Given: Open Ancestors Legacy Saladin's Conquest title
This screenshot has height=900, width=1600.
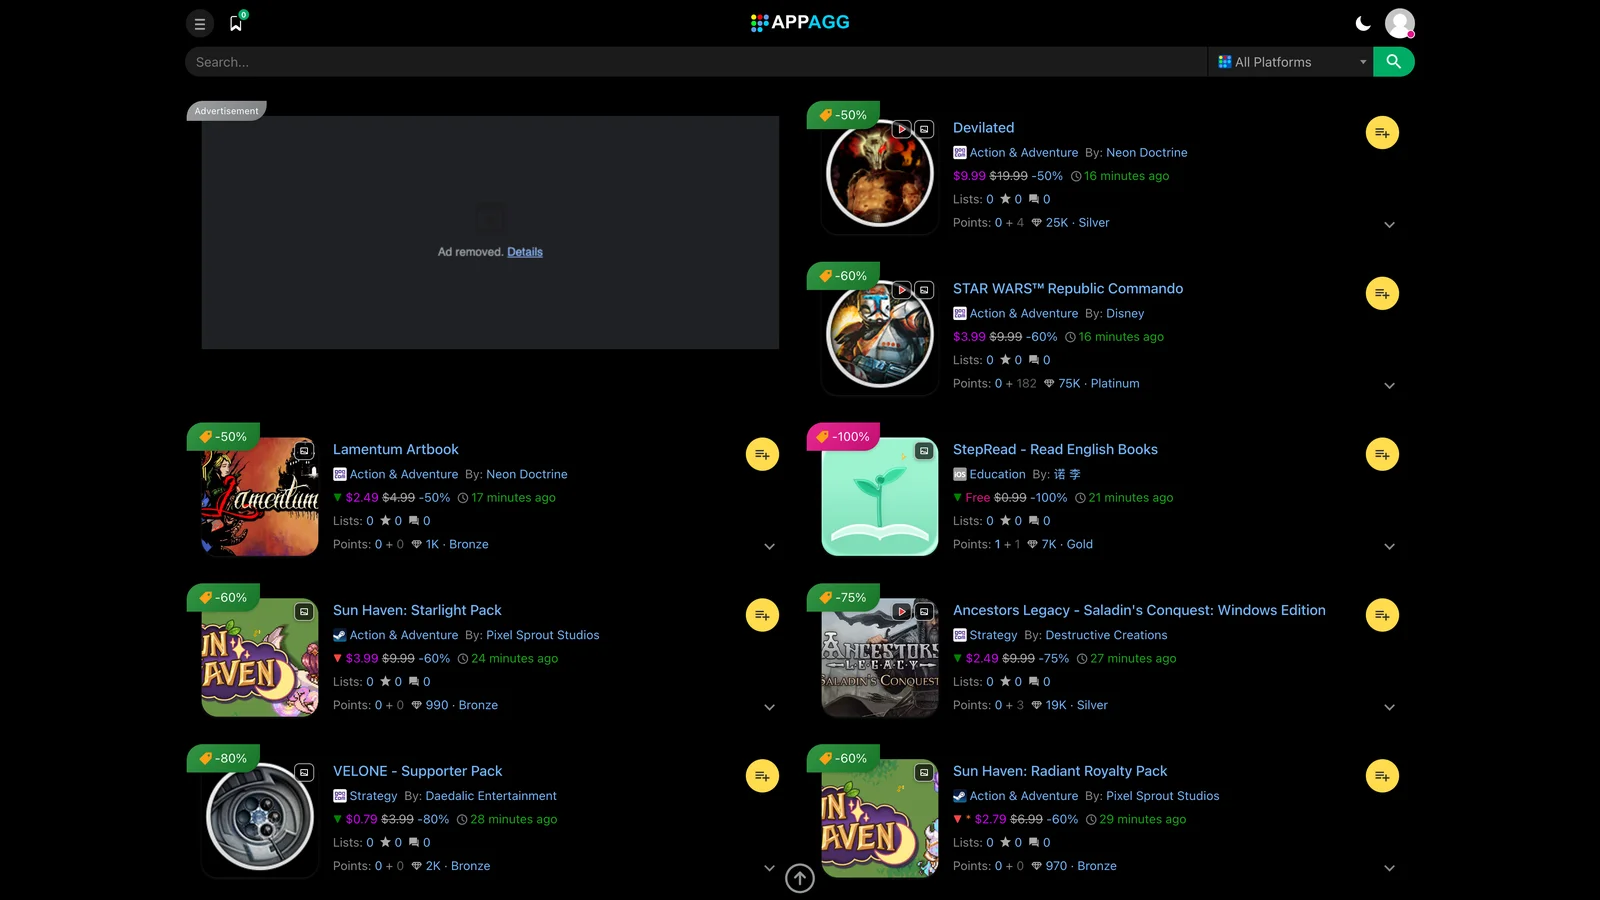Looking at the screenshot, I should (x=1139, y=611).
